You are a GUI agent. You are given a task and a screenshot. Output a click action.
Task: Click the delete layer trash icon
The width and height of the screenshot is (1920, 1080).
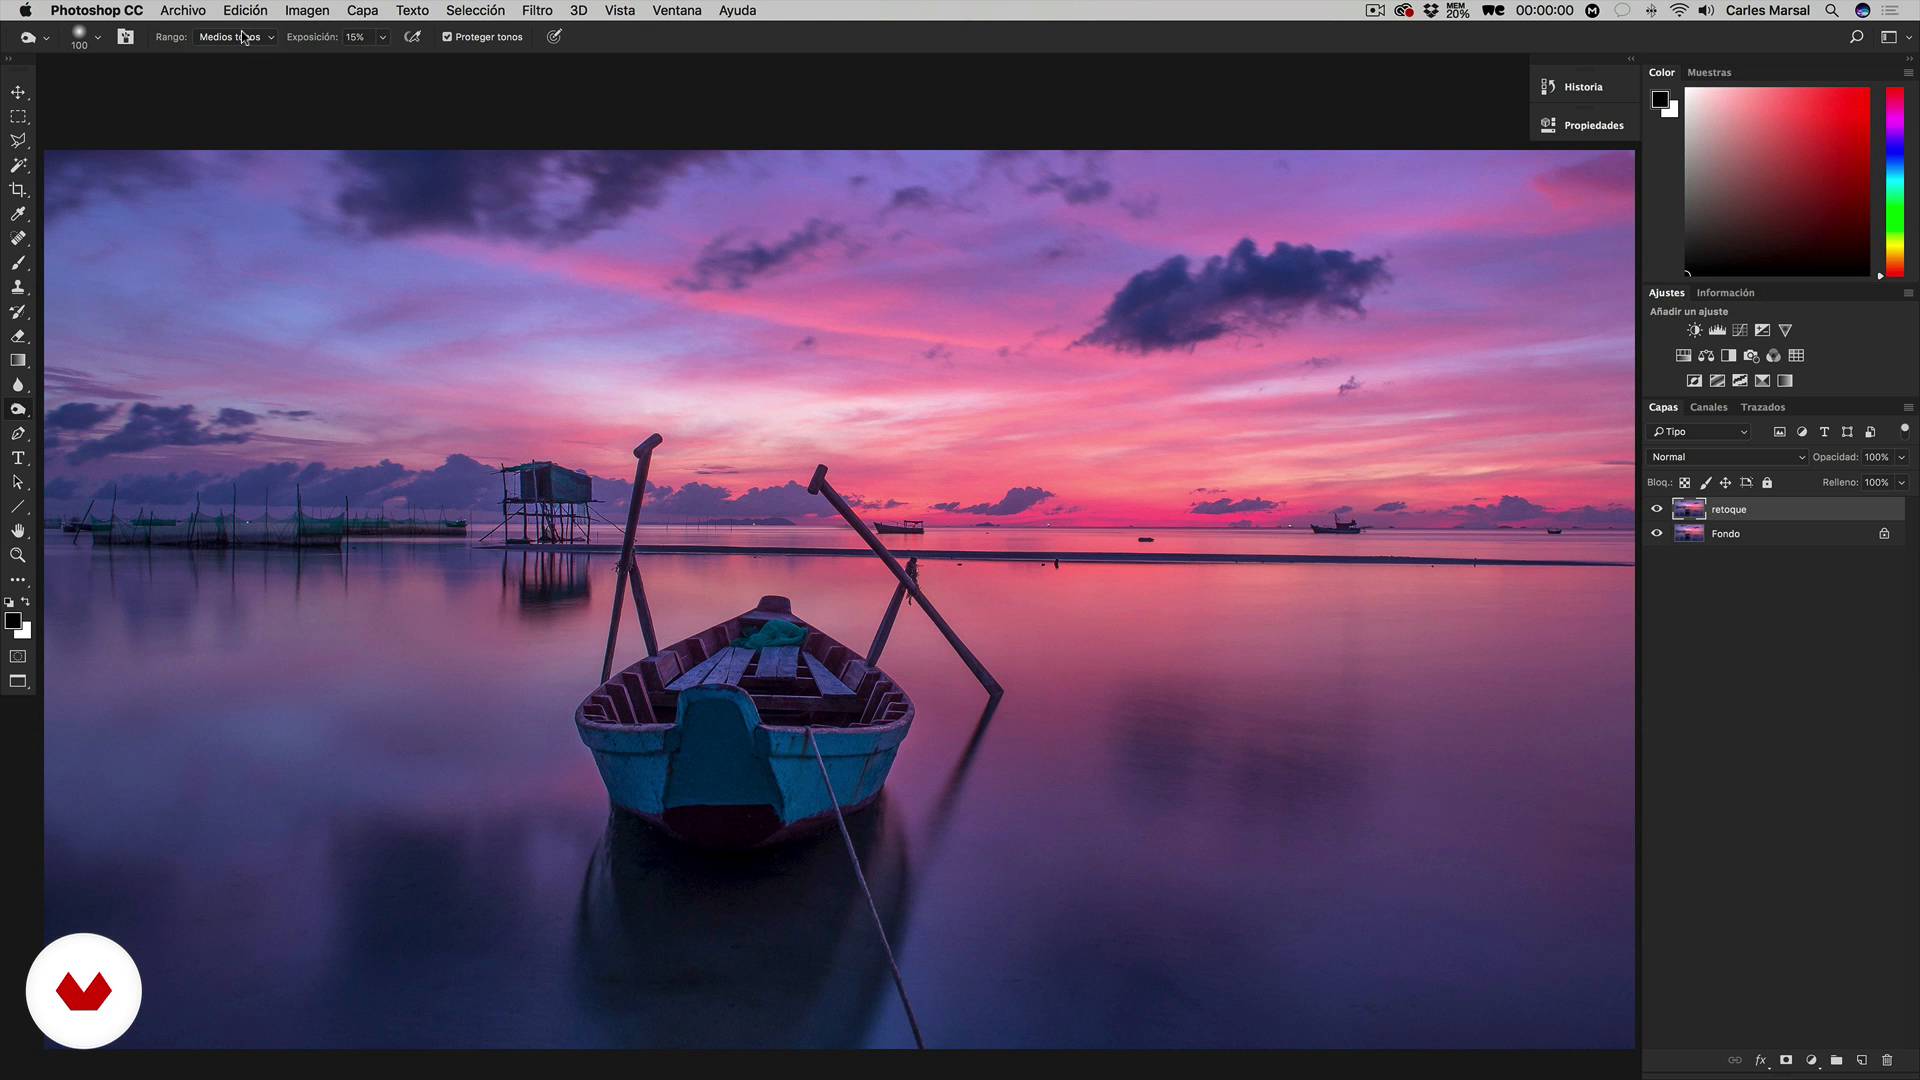point(1887,1060)
